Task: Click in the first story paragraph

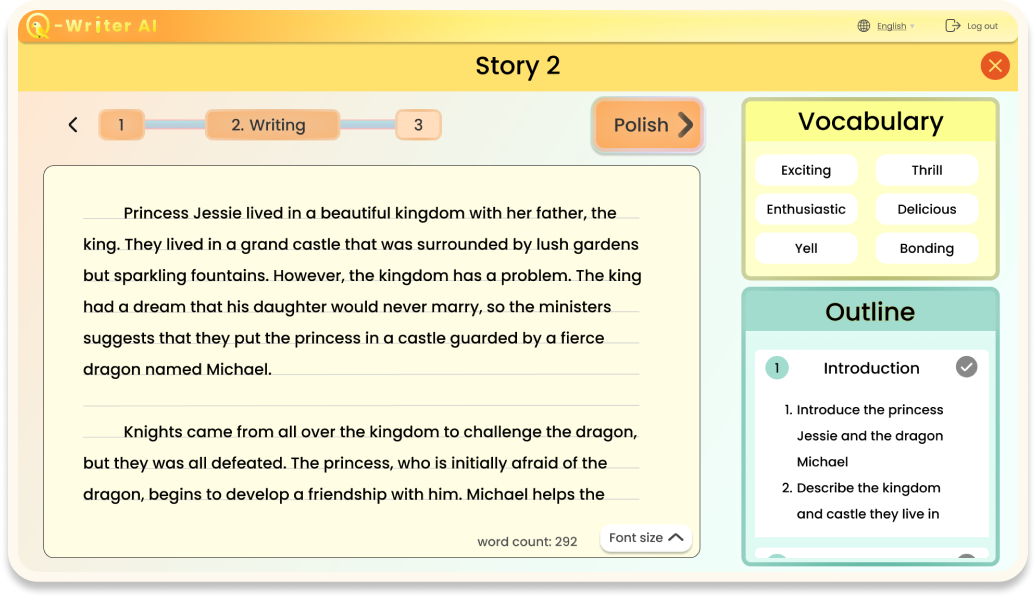Action: pyautogui.click(x=362, y=291)
